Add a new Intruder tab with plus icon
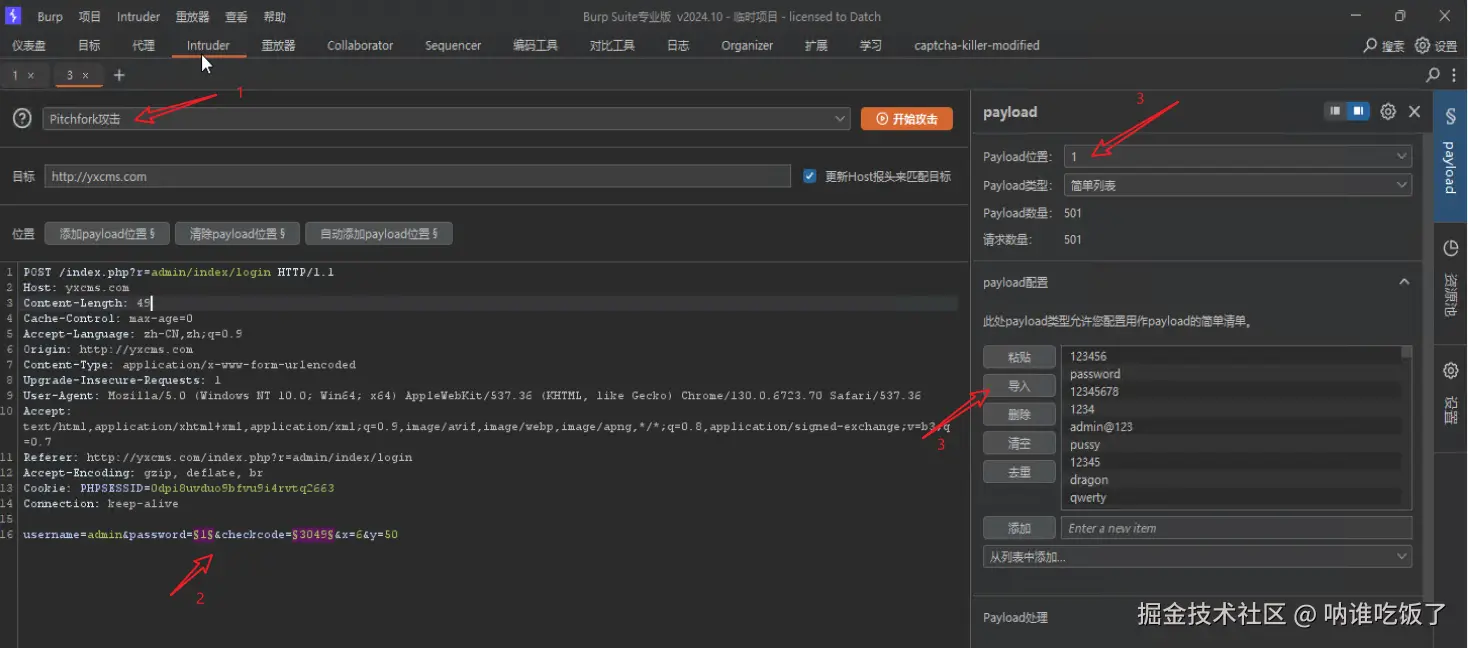Viewport: 1468px width, 648px height. tap(119, 75)
